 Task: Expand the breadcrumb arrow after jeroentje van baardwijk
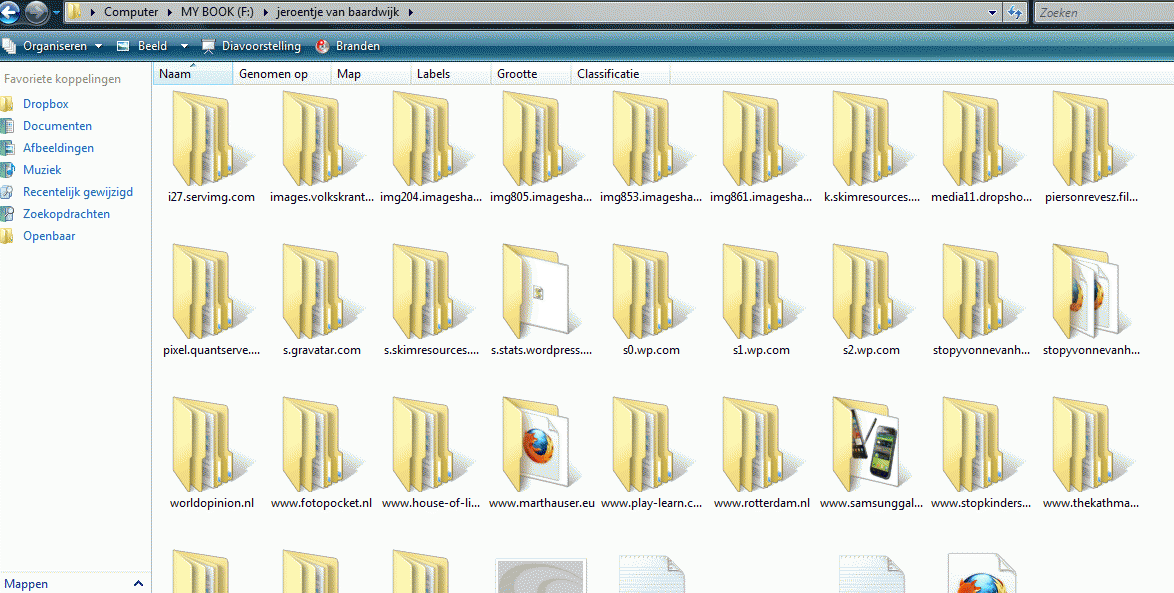tap(410, 13)
